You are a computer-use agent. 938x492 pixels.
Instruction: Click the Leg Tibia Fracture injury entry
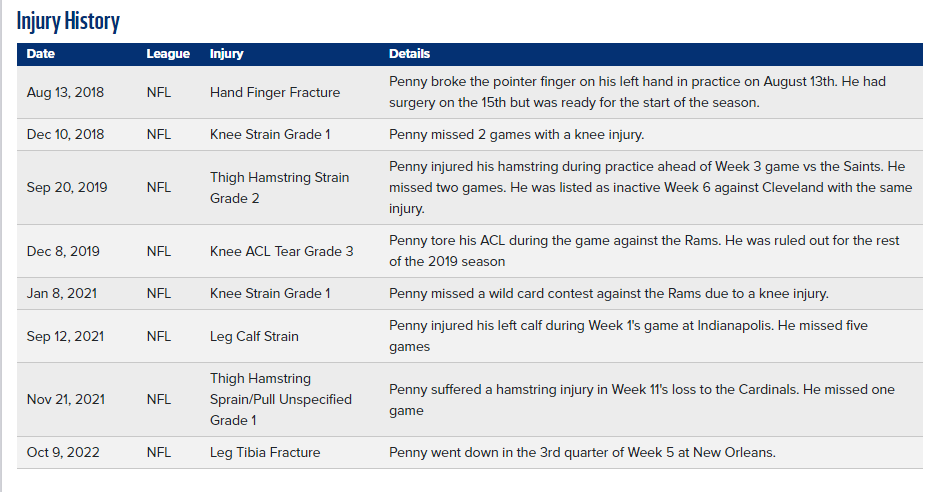click(265, 452)
